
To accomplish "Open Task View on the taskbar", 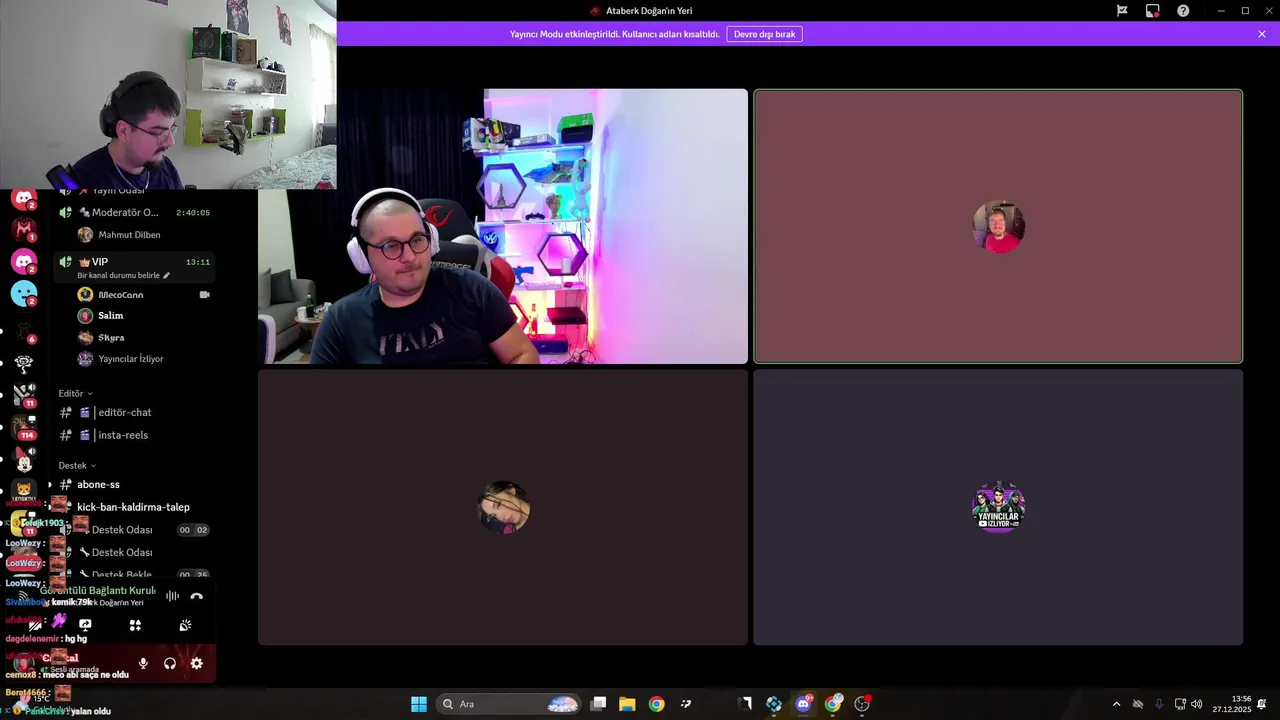I will click(x=598, y=704).
